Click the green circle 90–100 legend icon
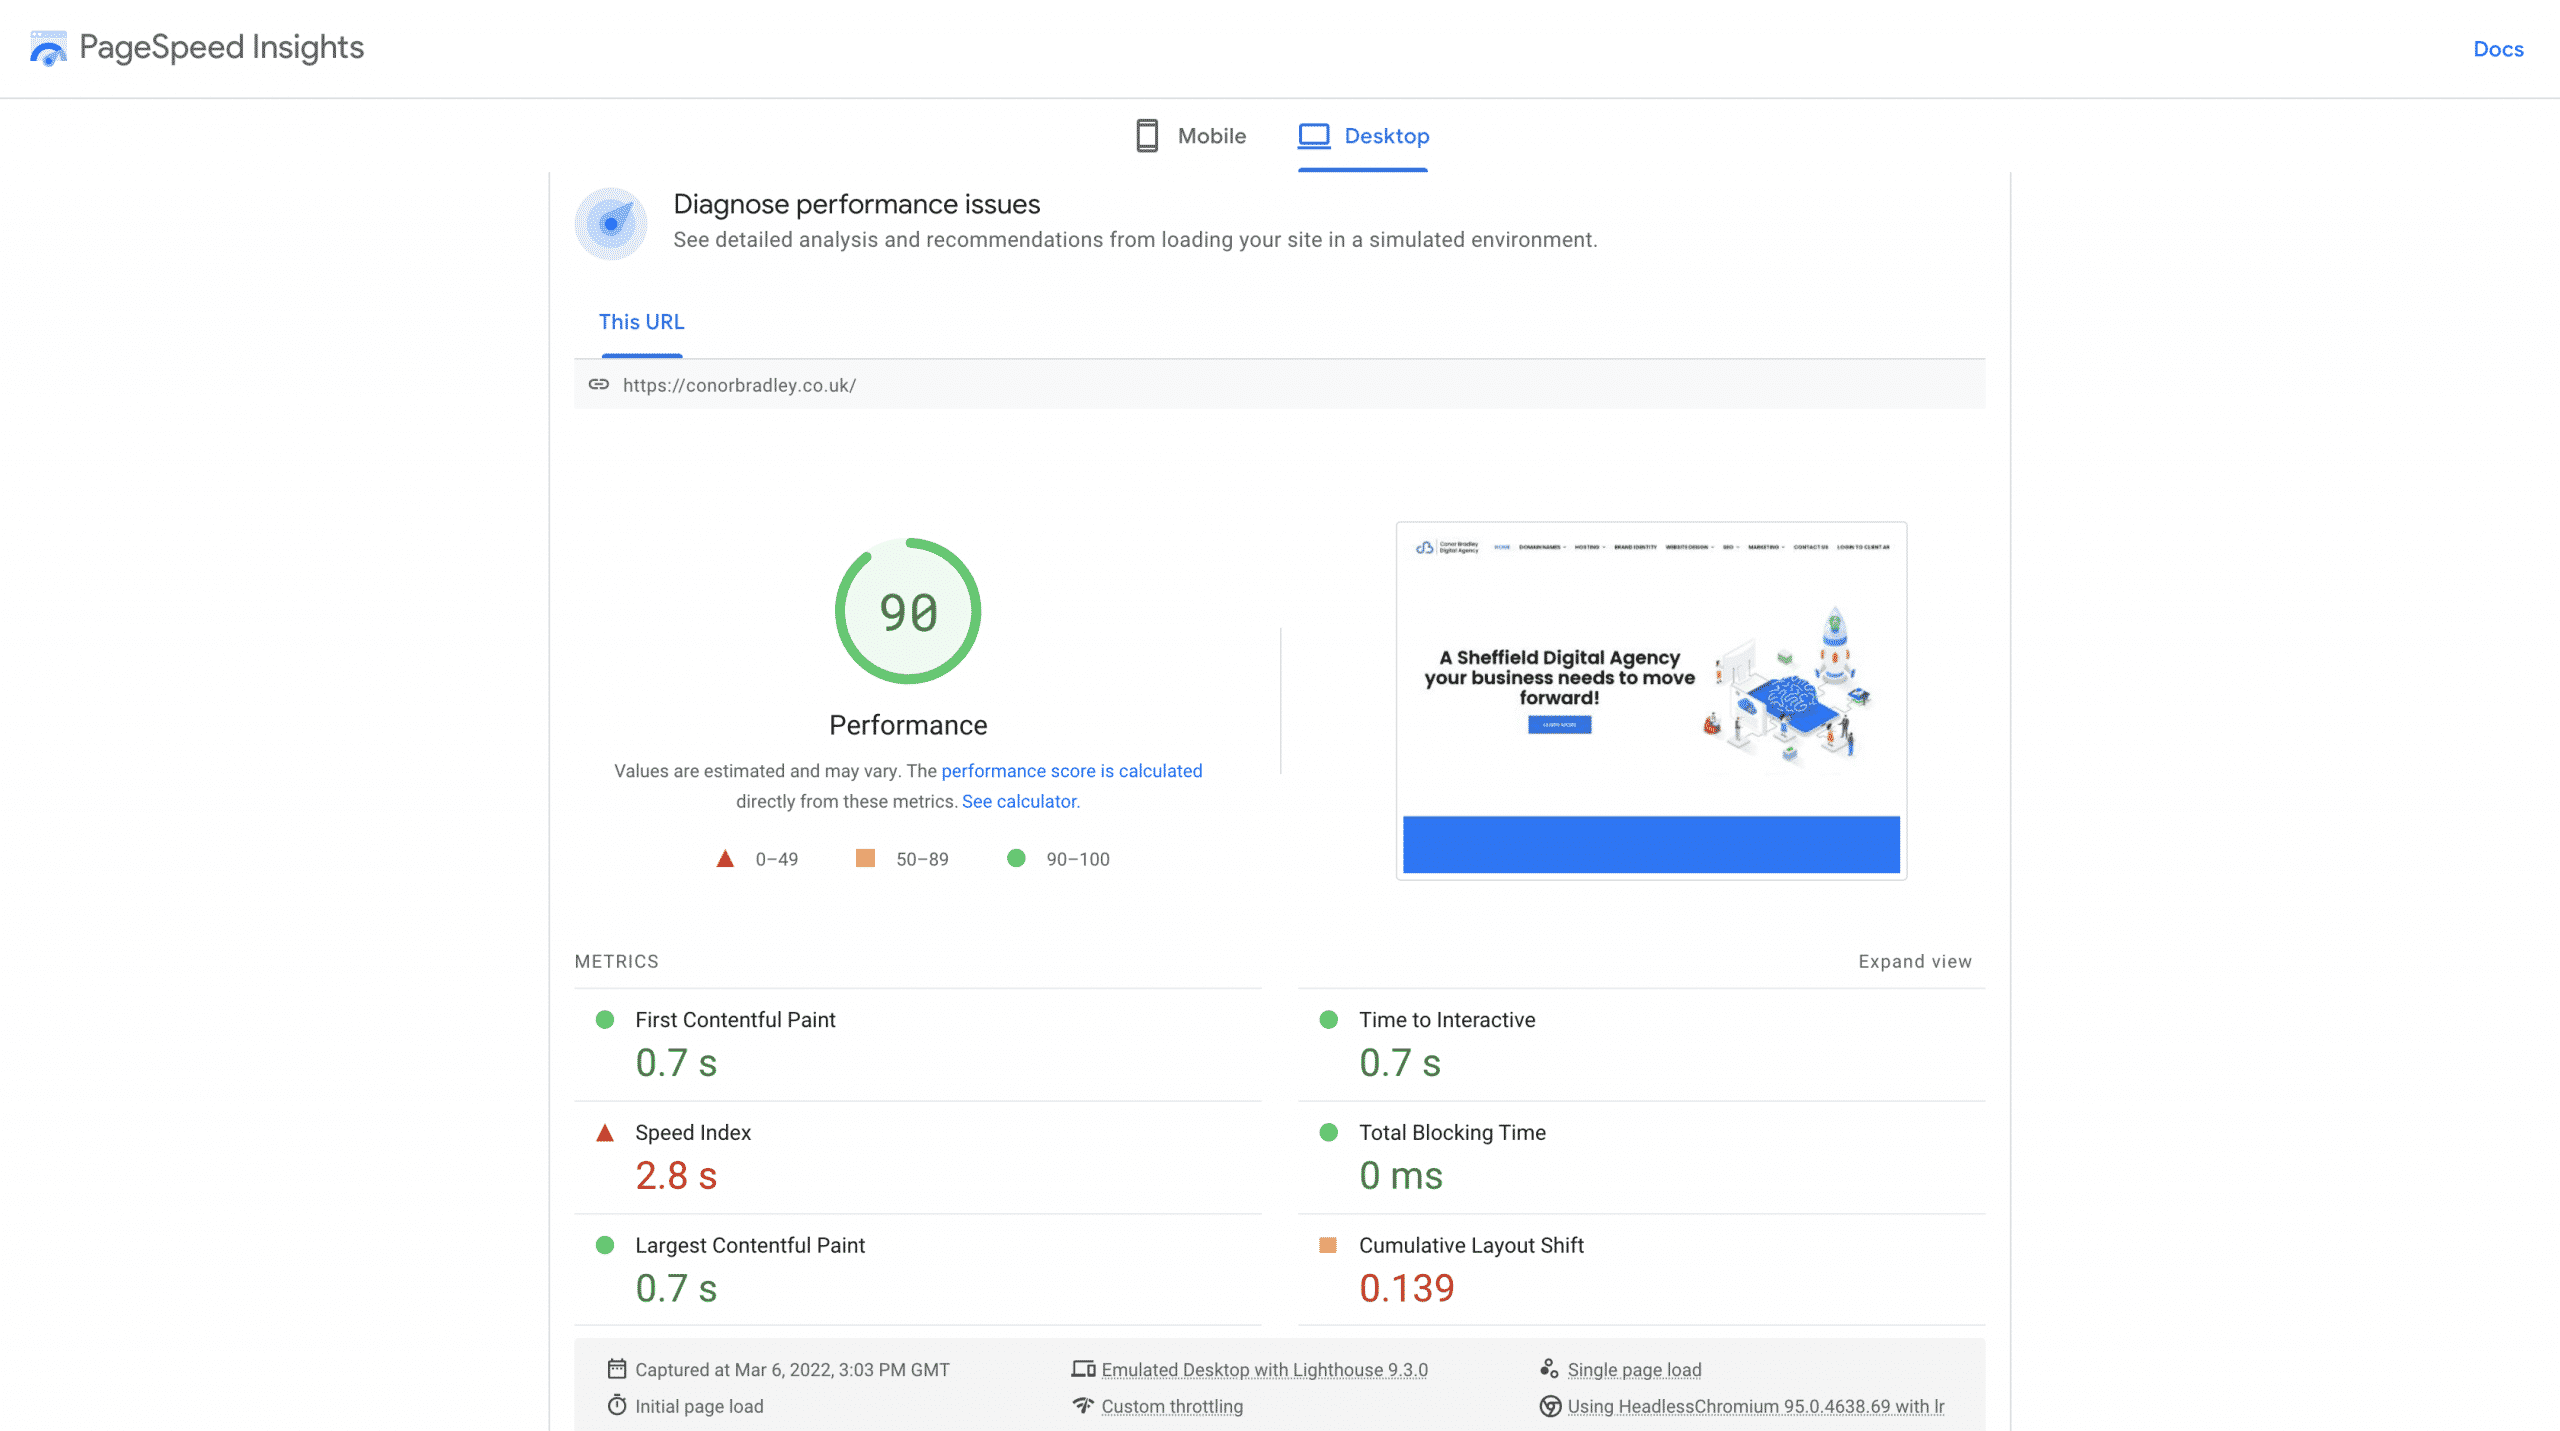Image resolution: width=2560 pixels, height=1431 pixels. click(x=1016, y=858)
